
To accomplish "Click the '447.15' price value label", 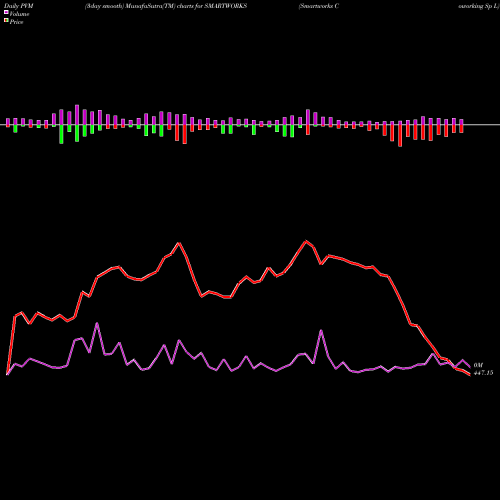I will pos(483,373).
